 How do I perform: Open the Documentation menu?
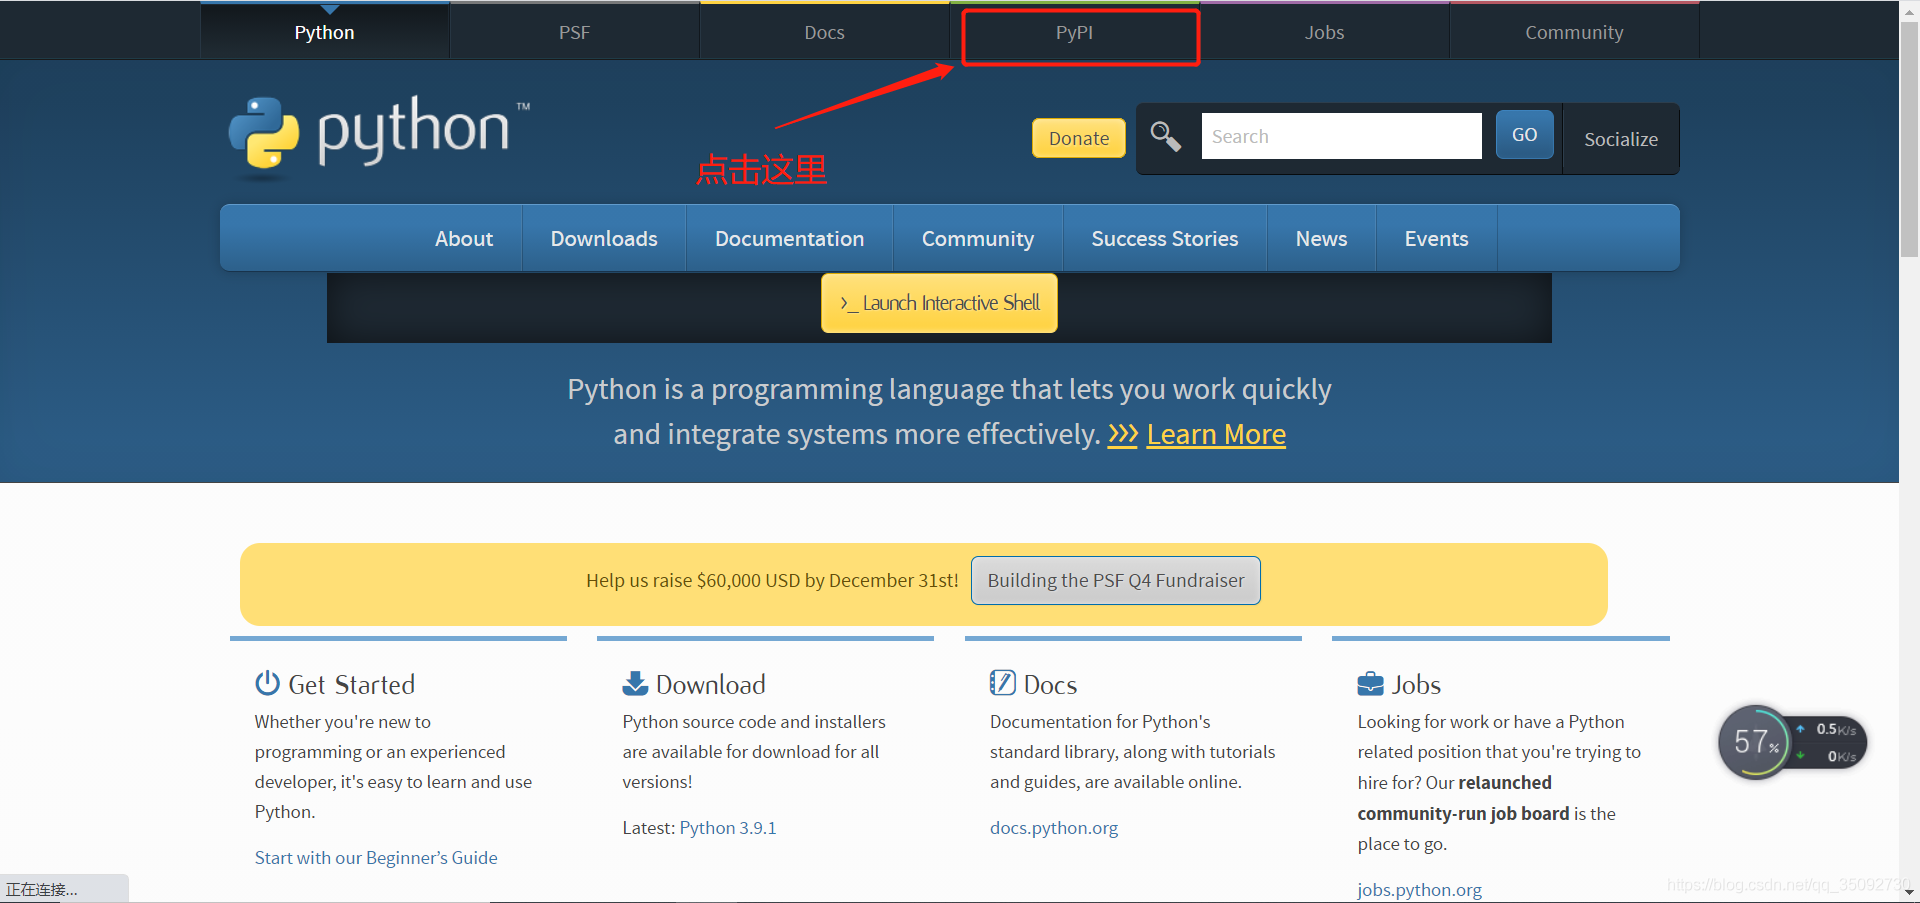coord(789,238)
